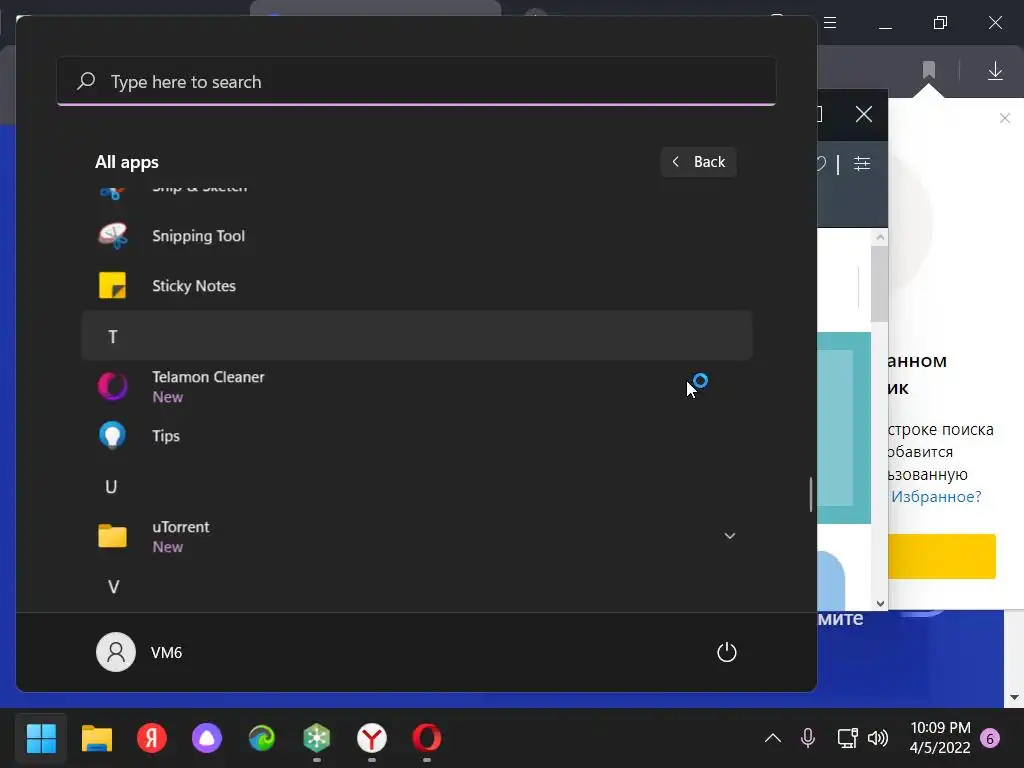
Task: Expand the uTorrent folder chevron
Action: pos(729,536)
